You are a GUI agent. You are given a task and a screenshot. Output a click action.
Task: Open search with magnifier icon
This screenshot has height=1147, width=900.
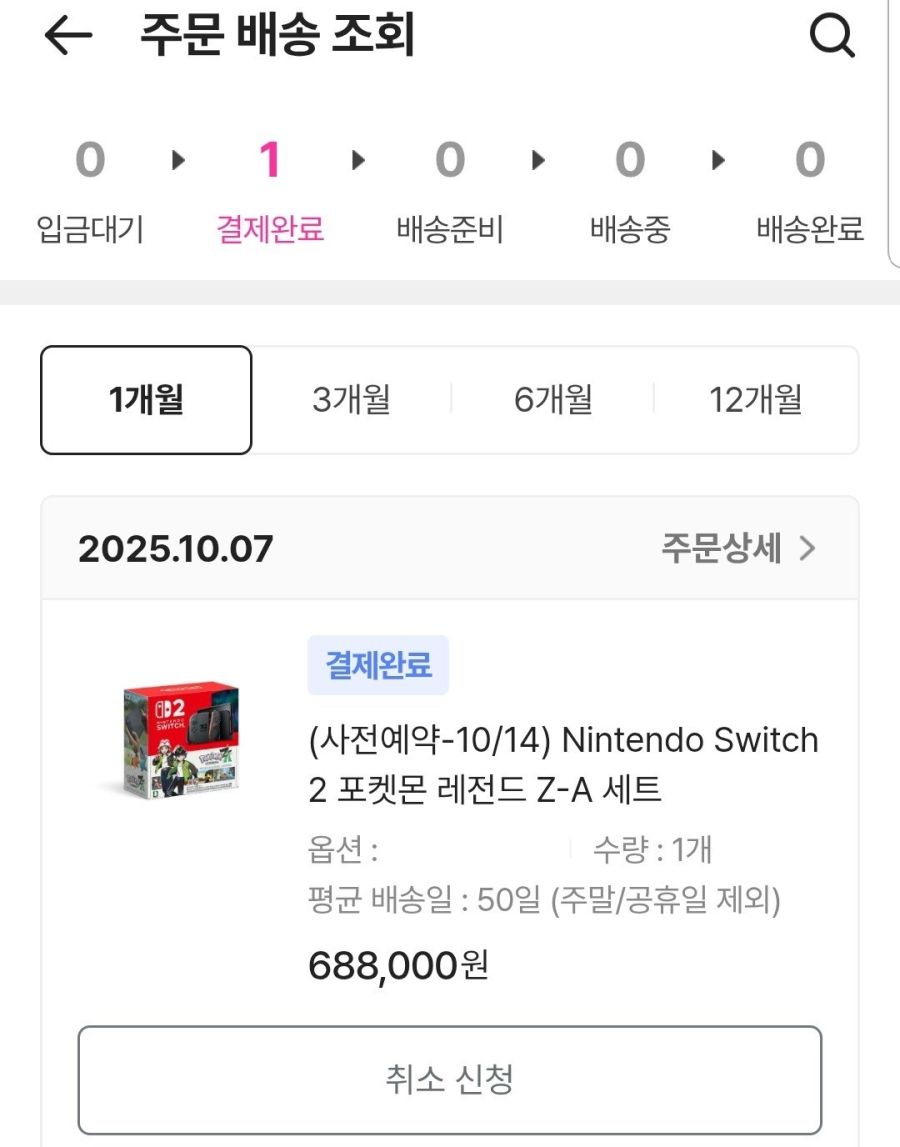[831, 38]
